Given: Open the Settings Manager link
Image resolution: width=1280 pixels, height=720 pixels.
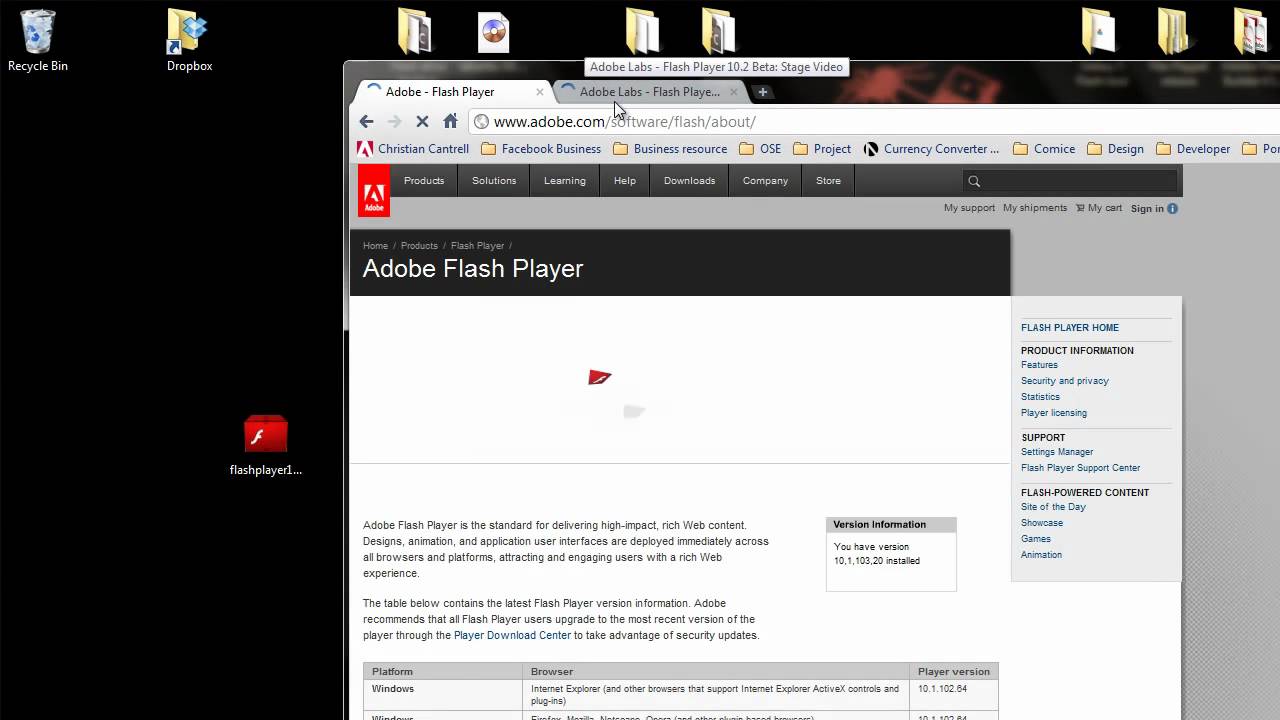Looking at the screenshot, I should (1057, 452).
